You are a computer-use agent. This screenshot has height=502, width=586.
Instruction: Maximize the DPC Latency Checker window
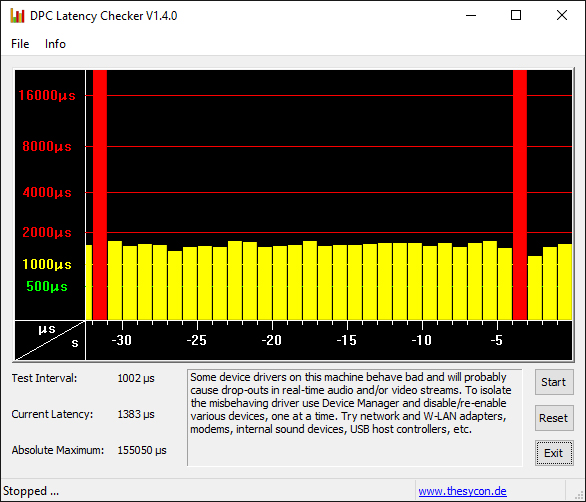tap(516, 16)
